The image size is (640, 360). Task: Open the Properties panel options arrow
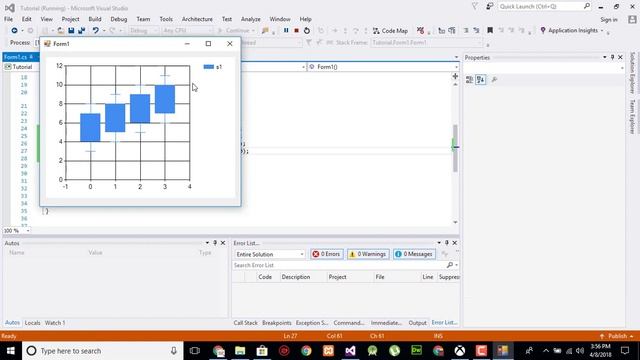[604, 58]
